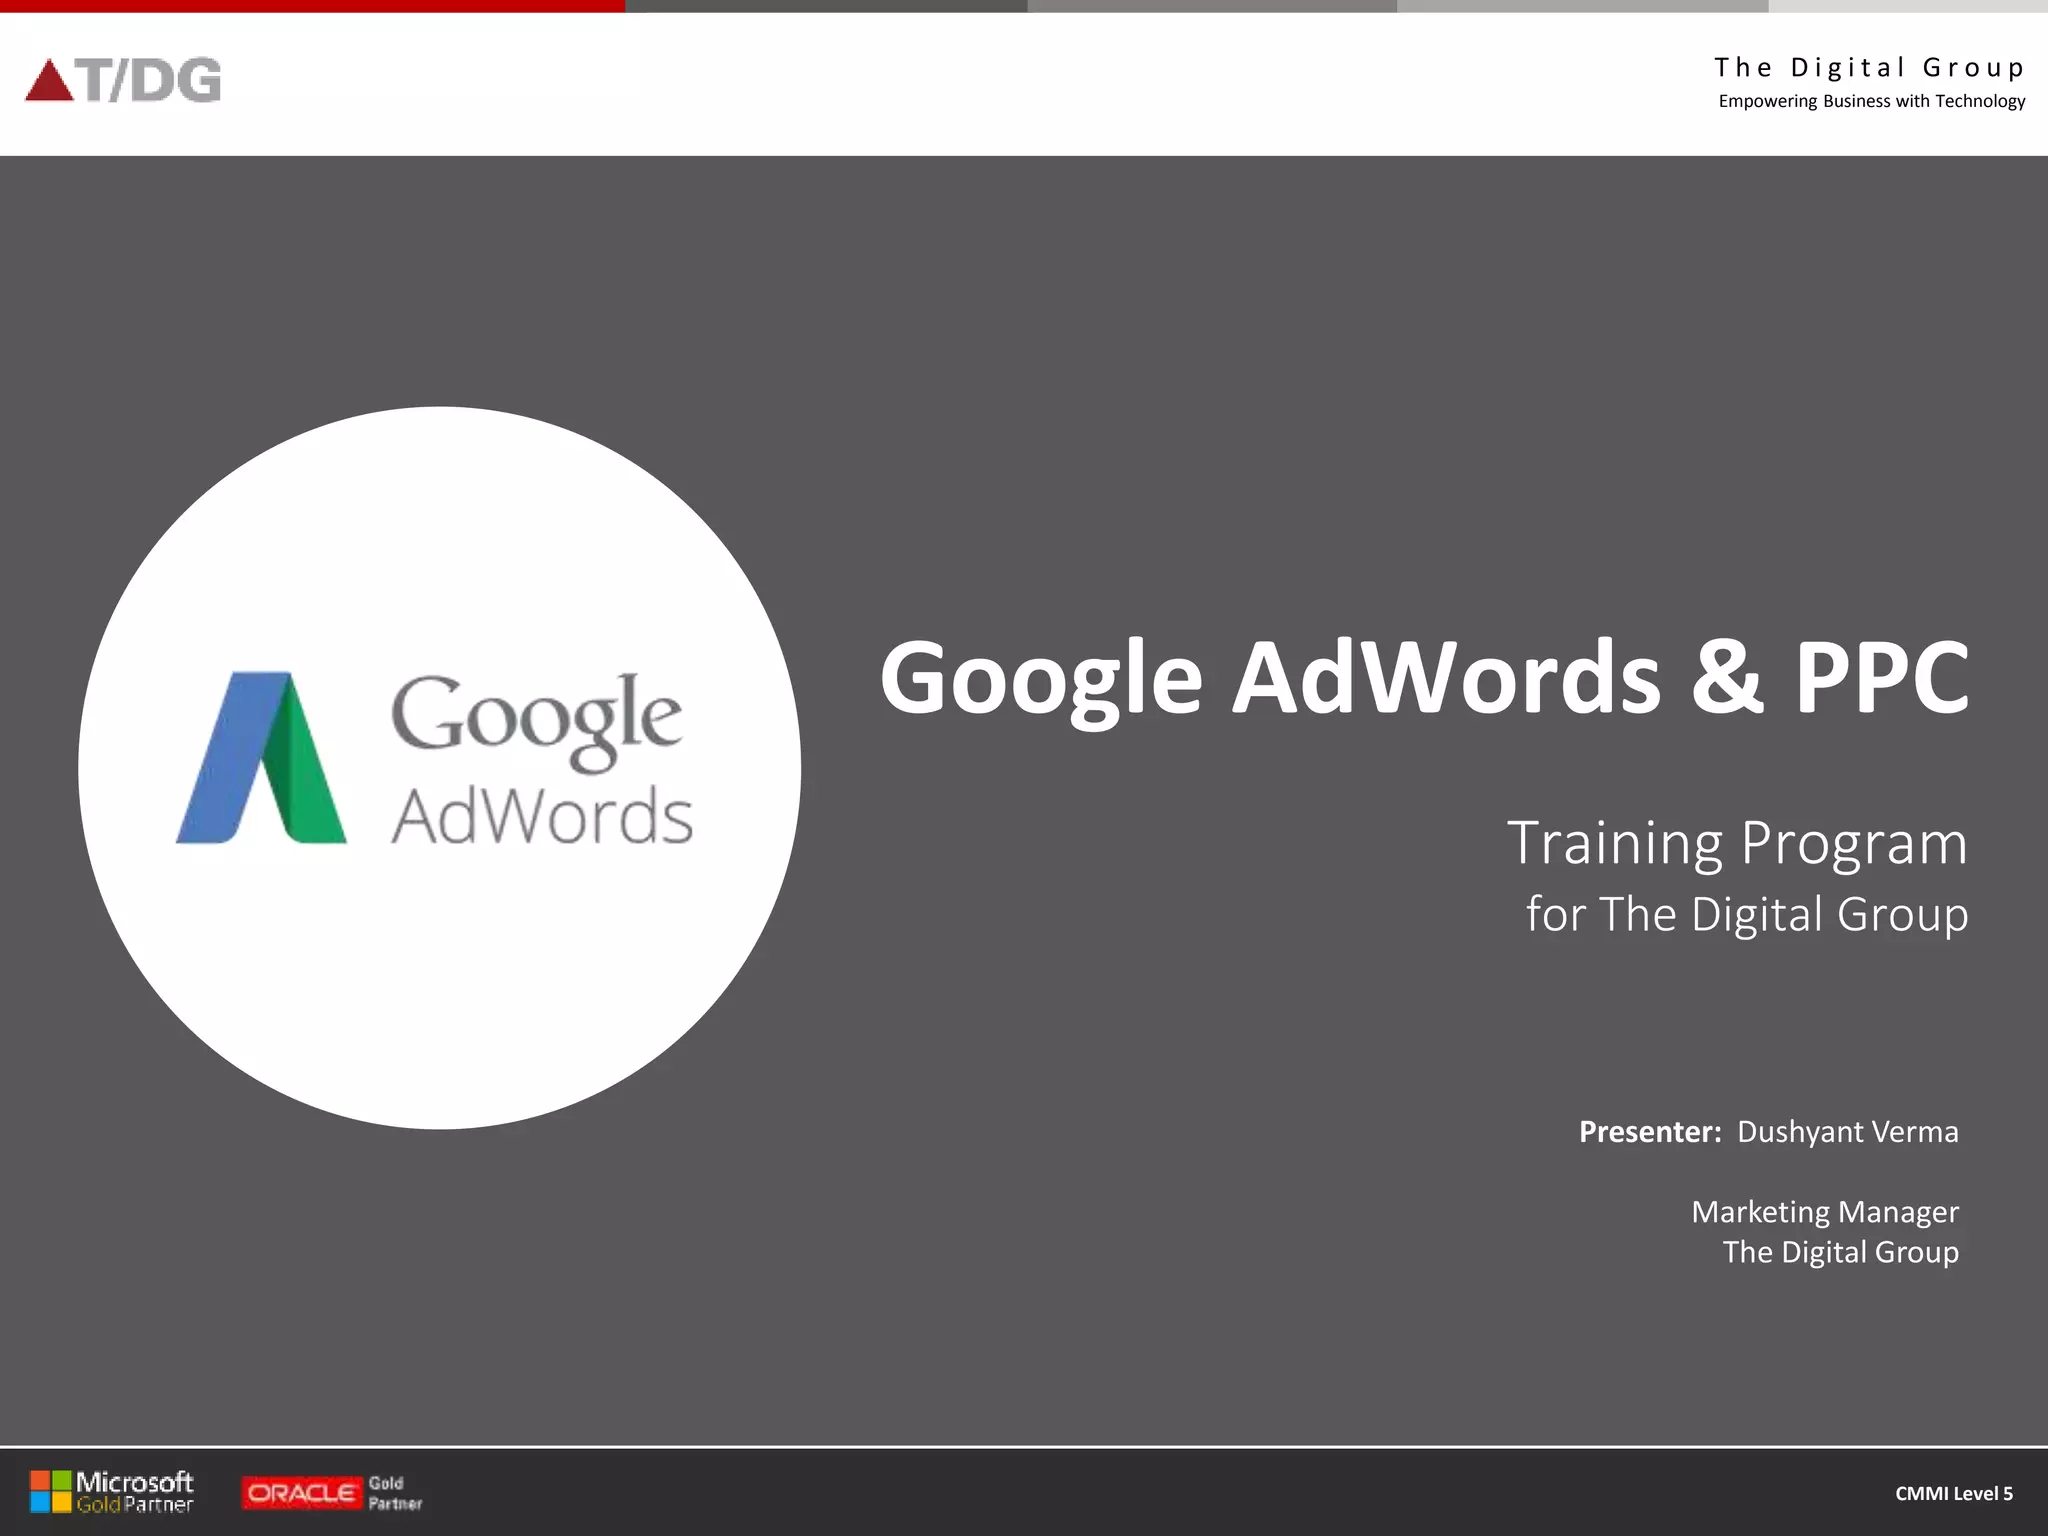
Task: Click the 'Training Program' subtitle
Action: (1737, 843)
